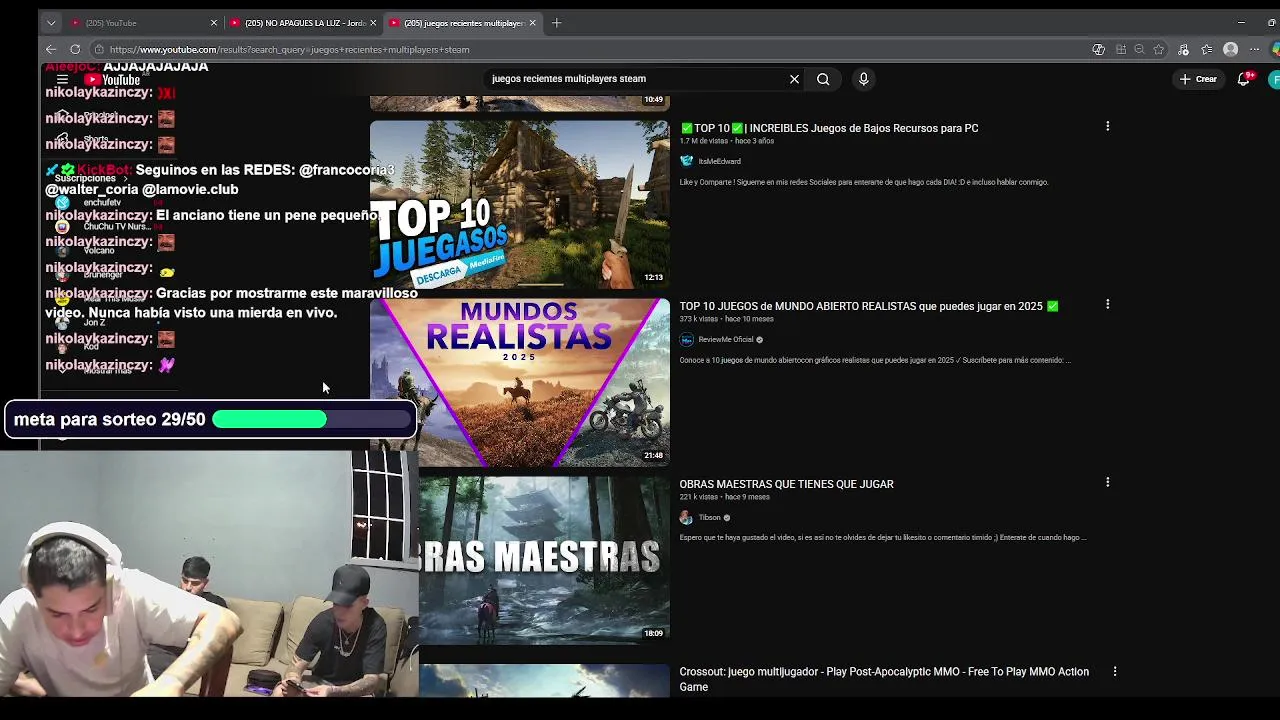Viewport: 1280px width, 720px height.
Task: Click the zoom-out magnifier icon
Action: 1139,49
